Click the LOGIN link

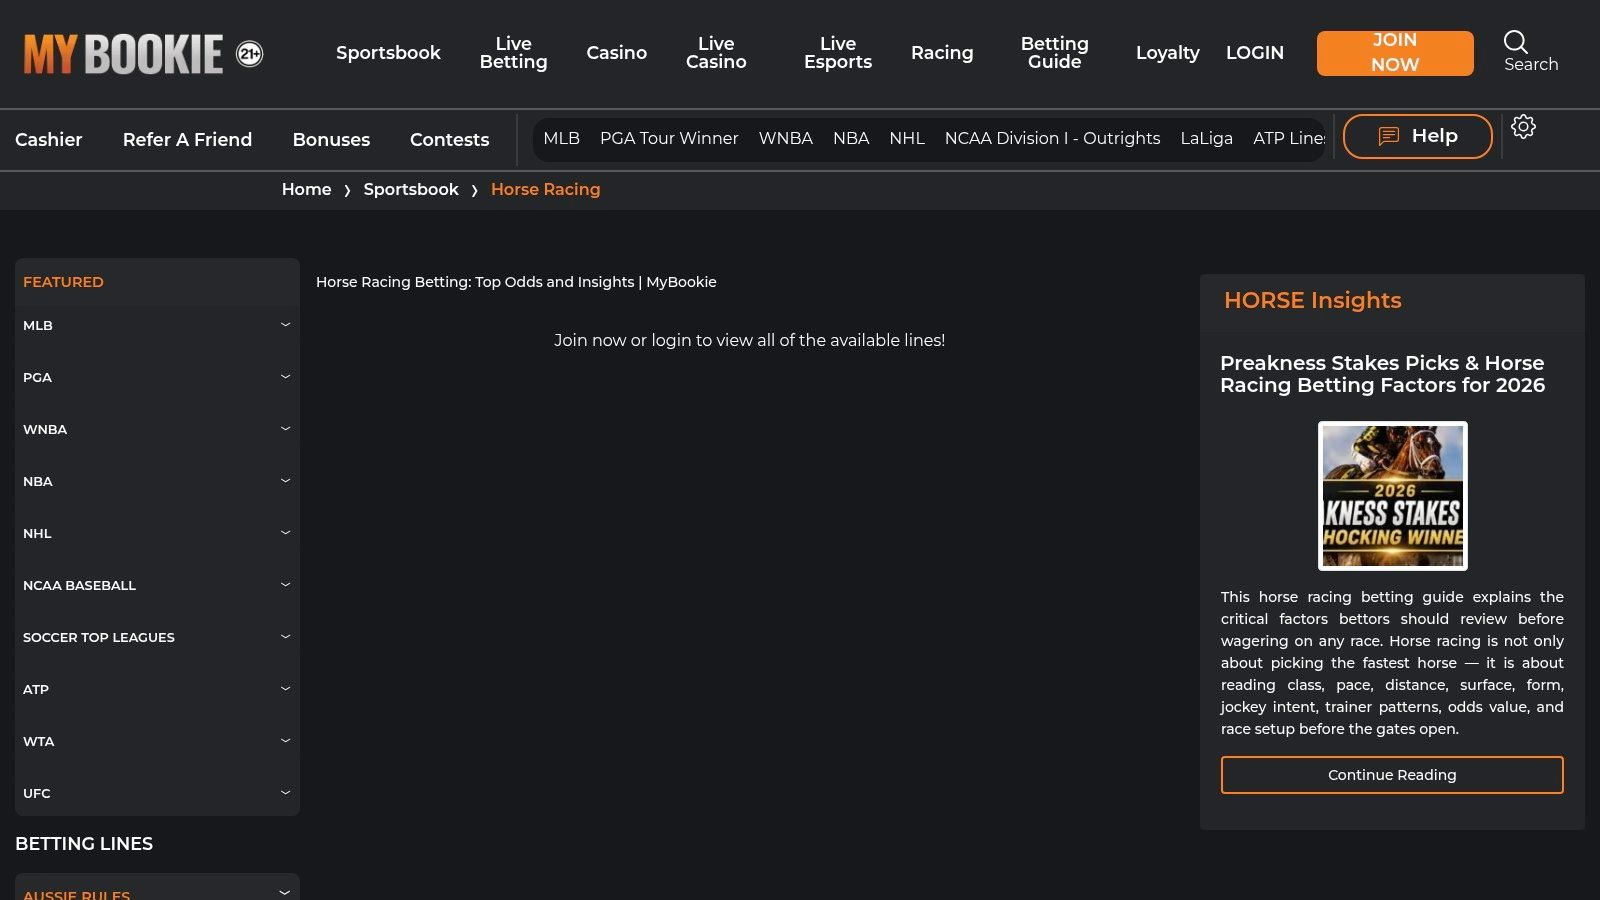coord(1255,53)
